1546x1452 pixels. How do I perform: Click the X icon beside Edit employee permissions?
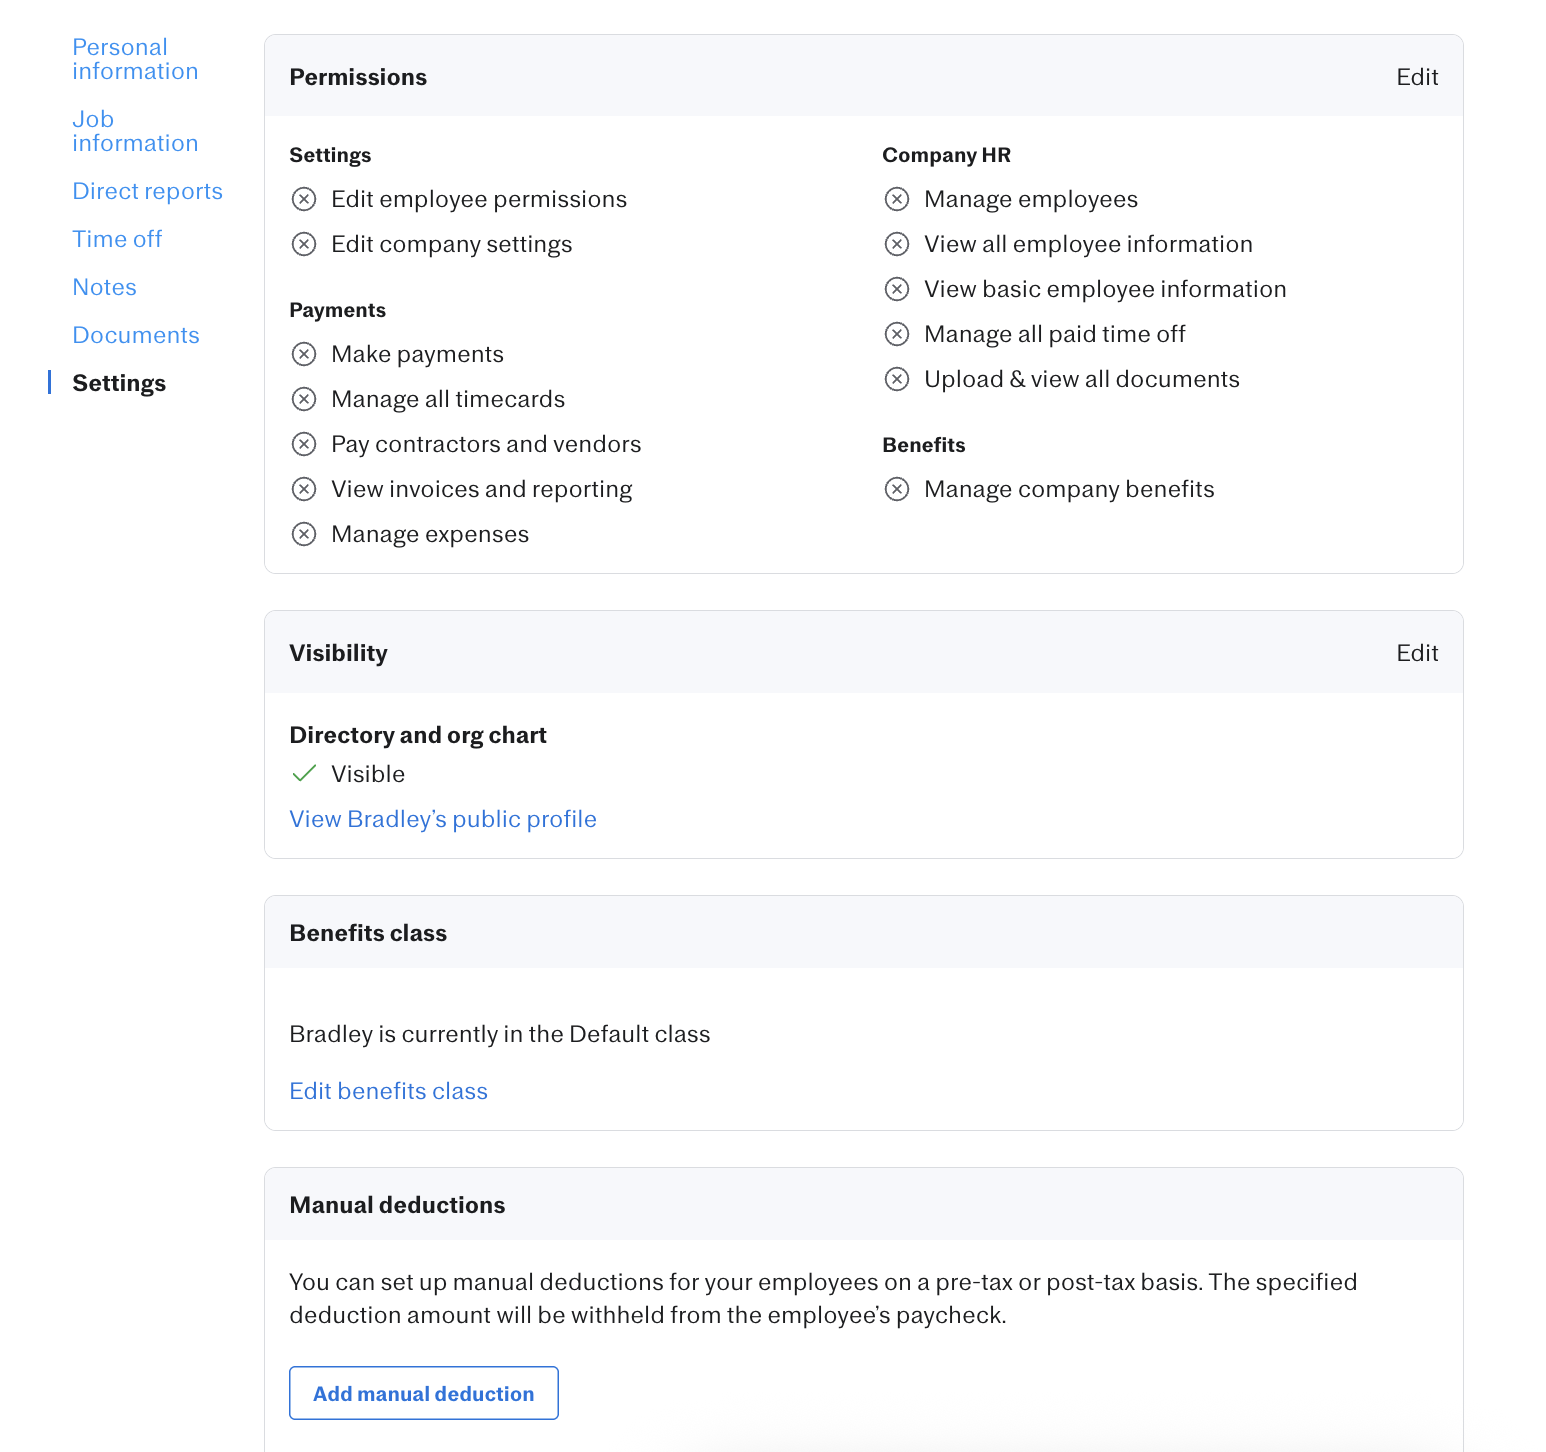(304, 199)
